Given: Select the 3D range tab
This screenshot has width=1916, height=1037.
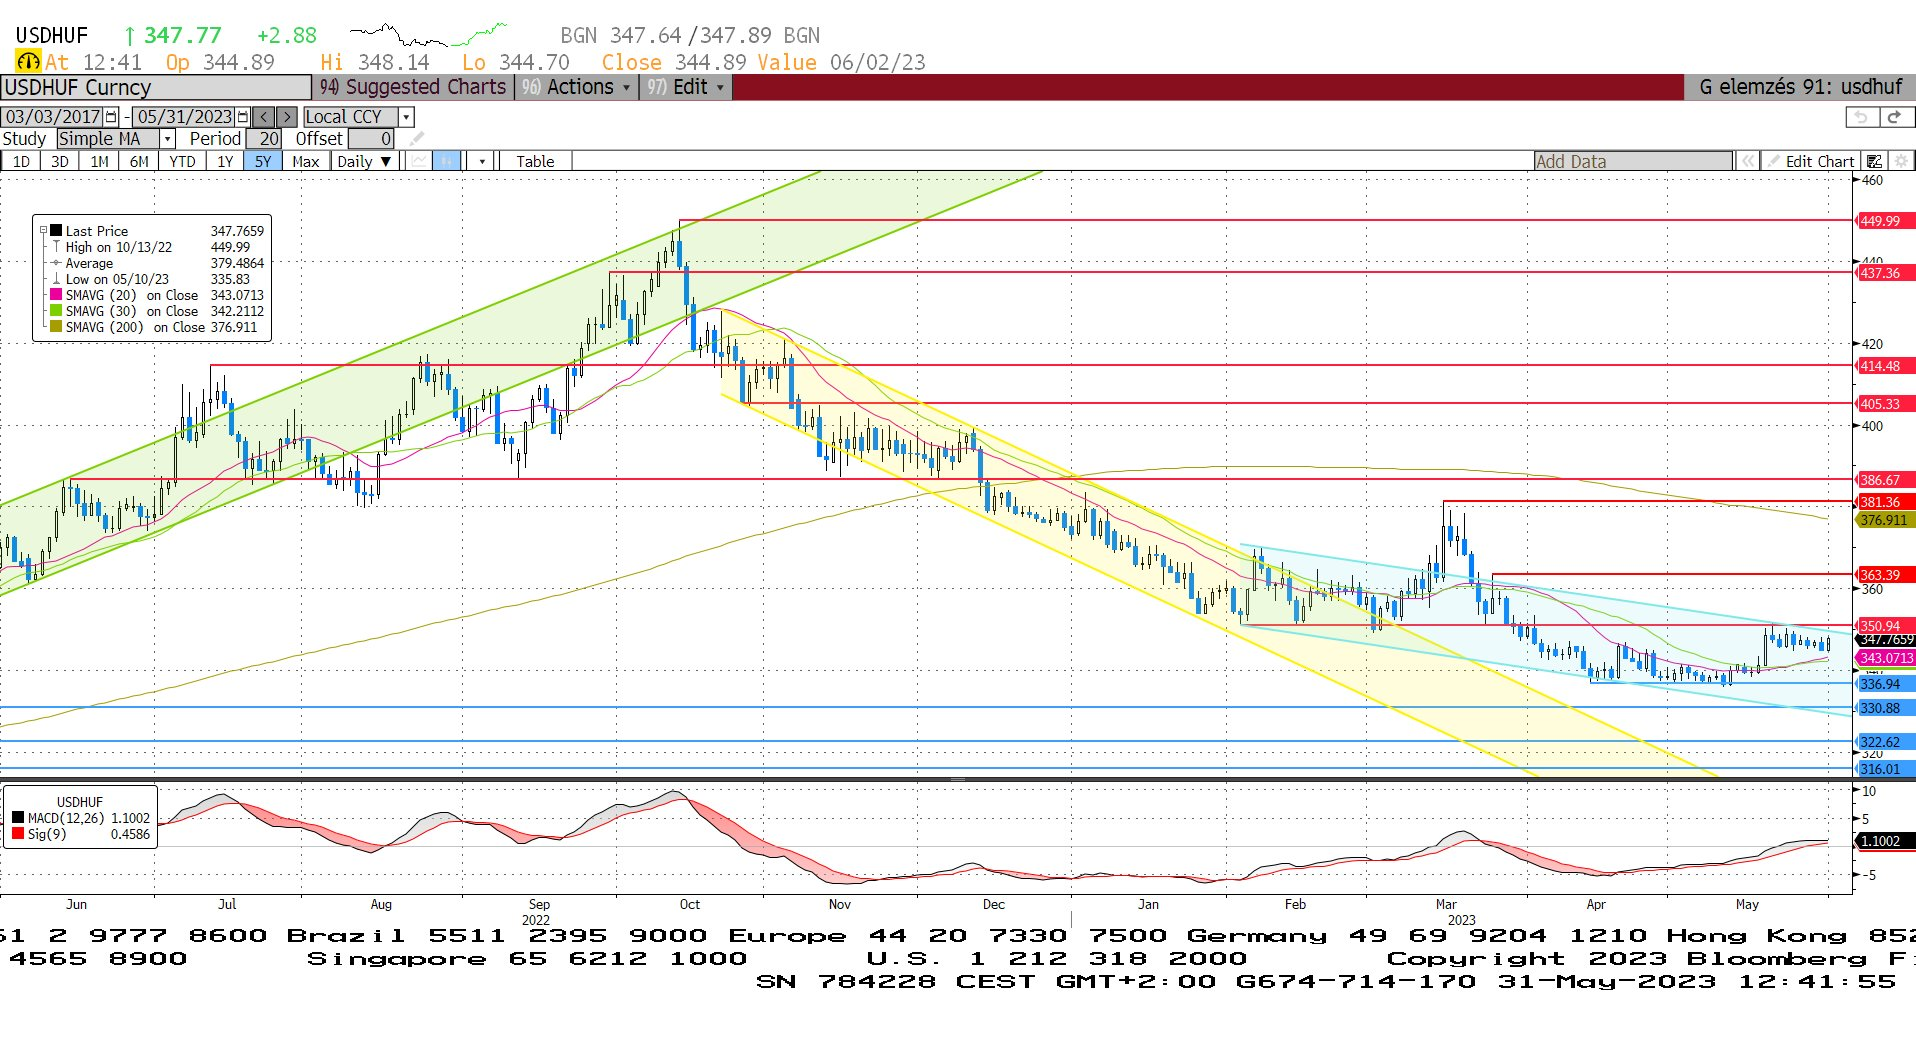Looking at the screenshot, I should coord(60,161).
